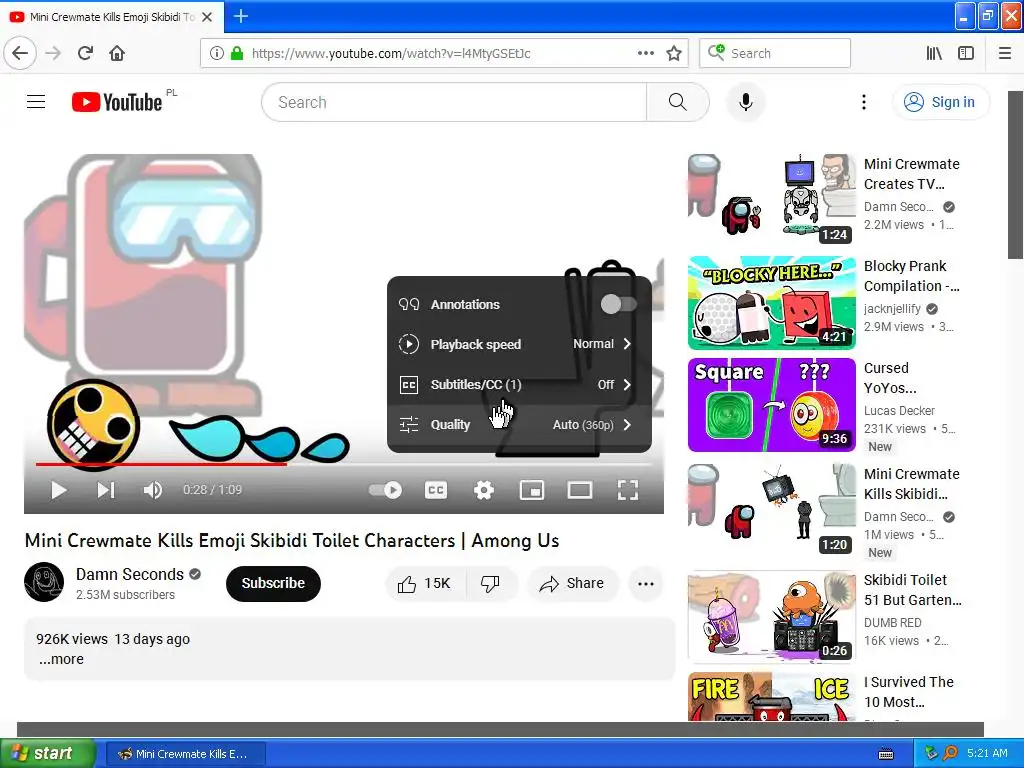Viewport: 1024px width, 768px height.
Task: Expand Quality via Auto (360p) chevron
Action: (627, 424)
